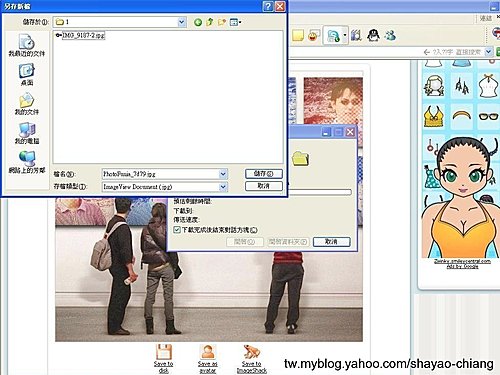The width and height of the screenshot is (500, 375).
Task: Click the blue messenger figures toolbar icon
Action: [333, 35]
